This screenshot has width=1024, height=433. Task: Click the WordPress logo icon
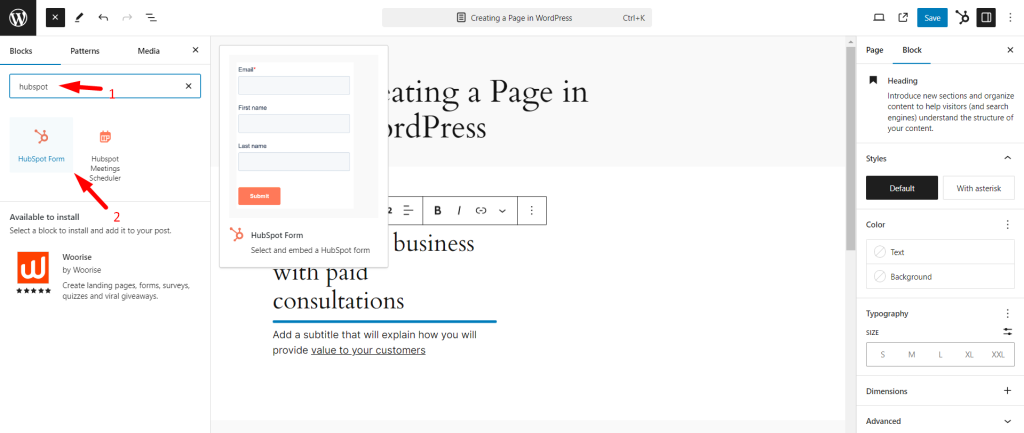(x=18, y=18)
